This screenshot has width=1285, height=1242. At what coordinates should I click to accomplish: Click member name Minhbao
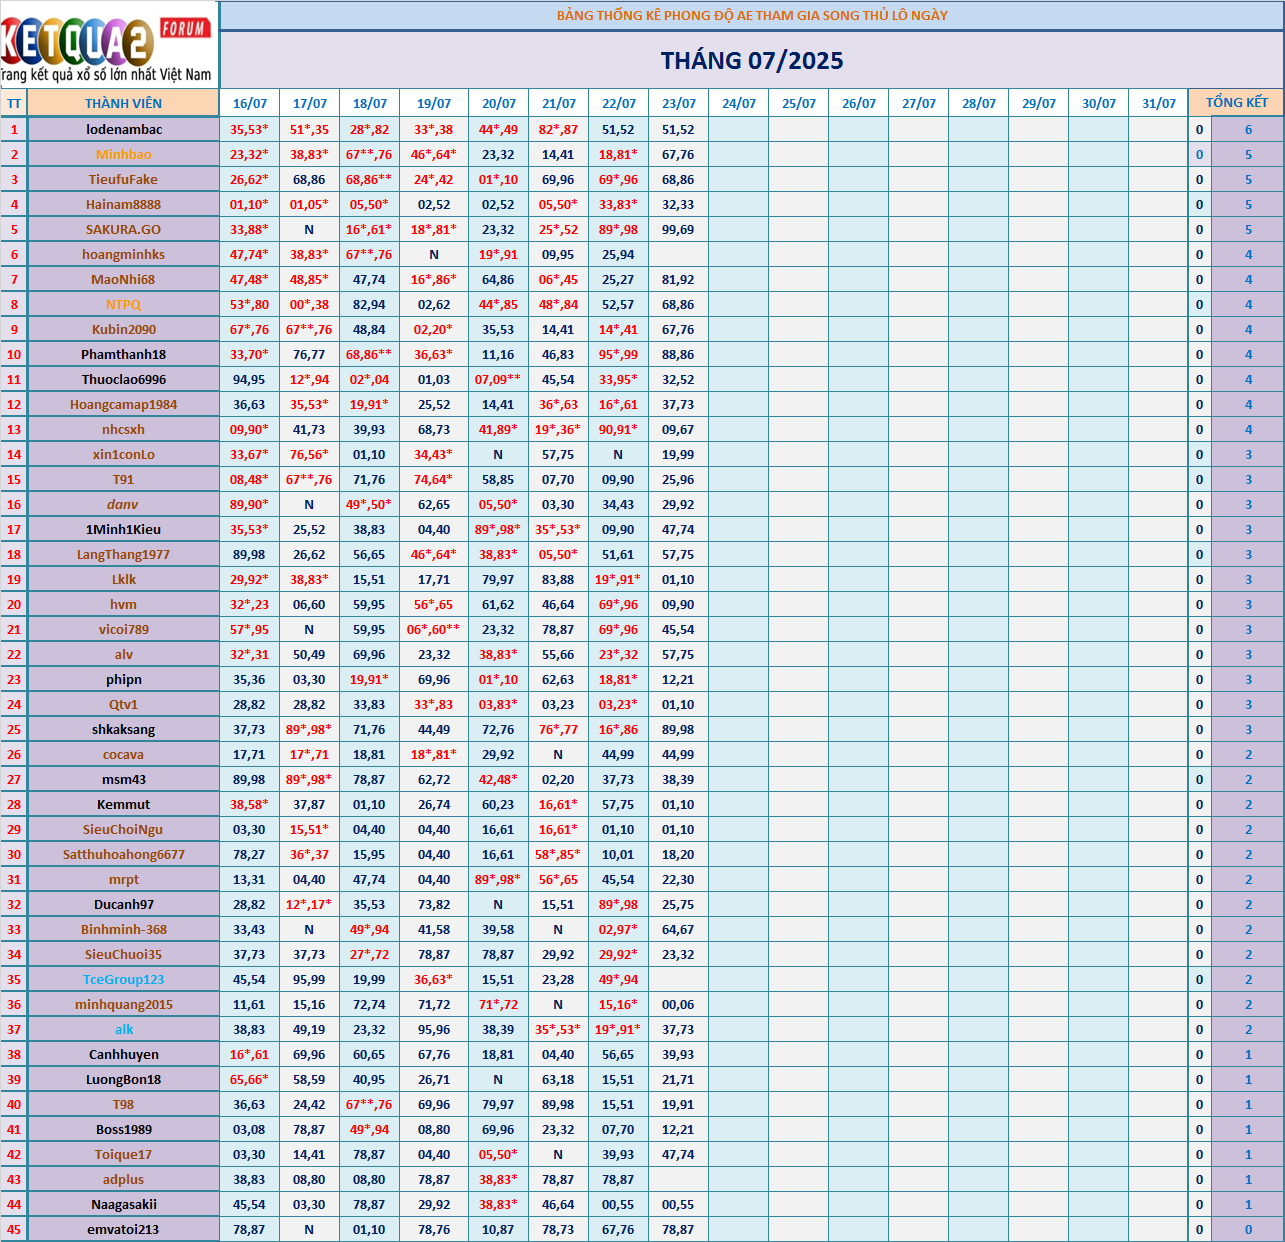pos(124,154)
